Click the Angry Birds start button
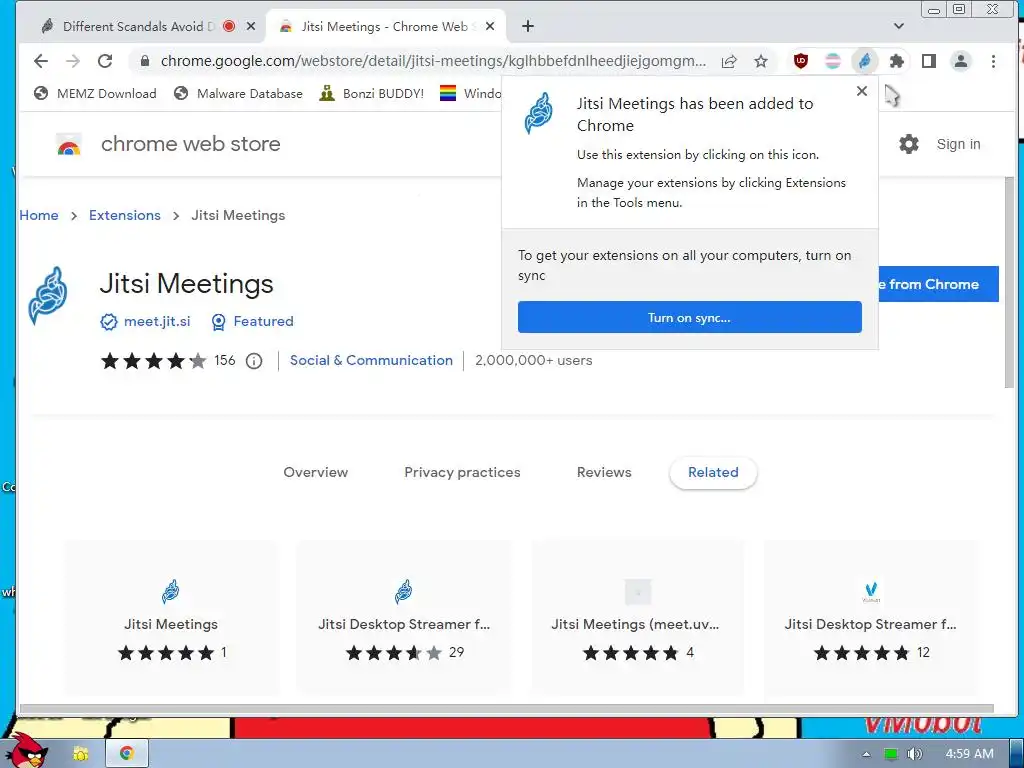1024x768 pixels. coord(26,751)
